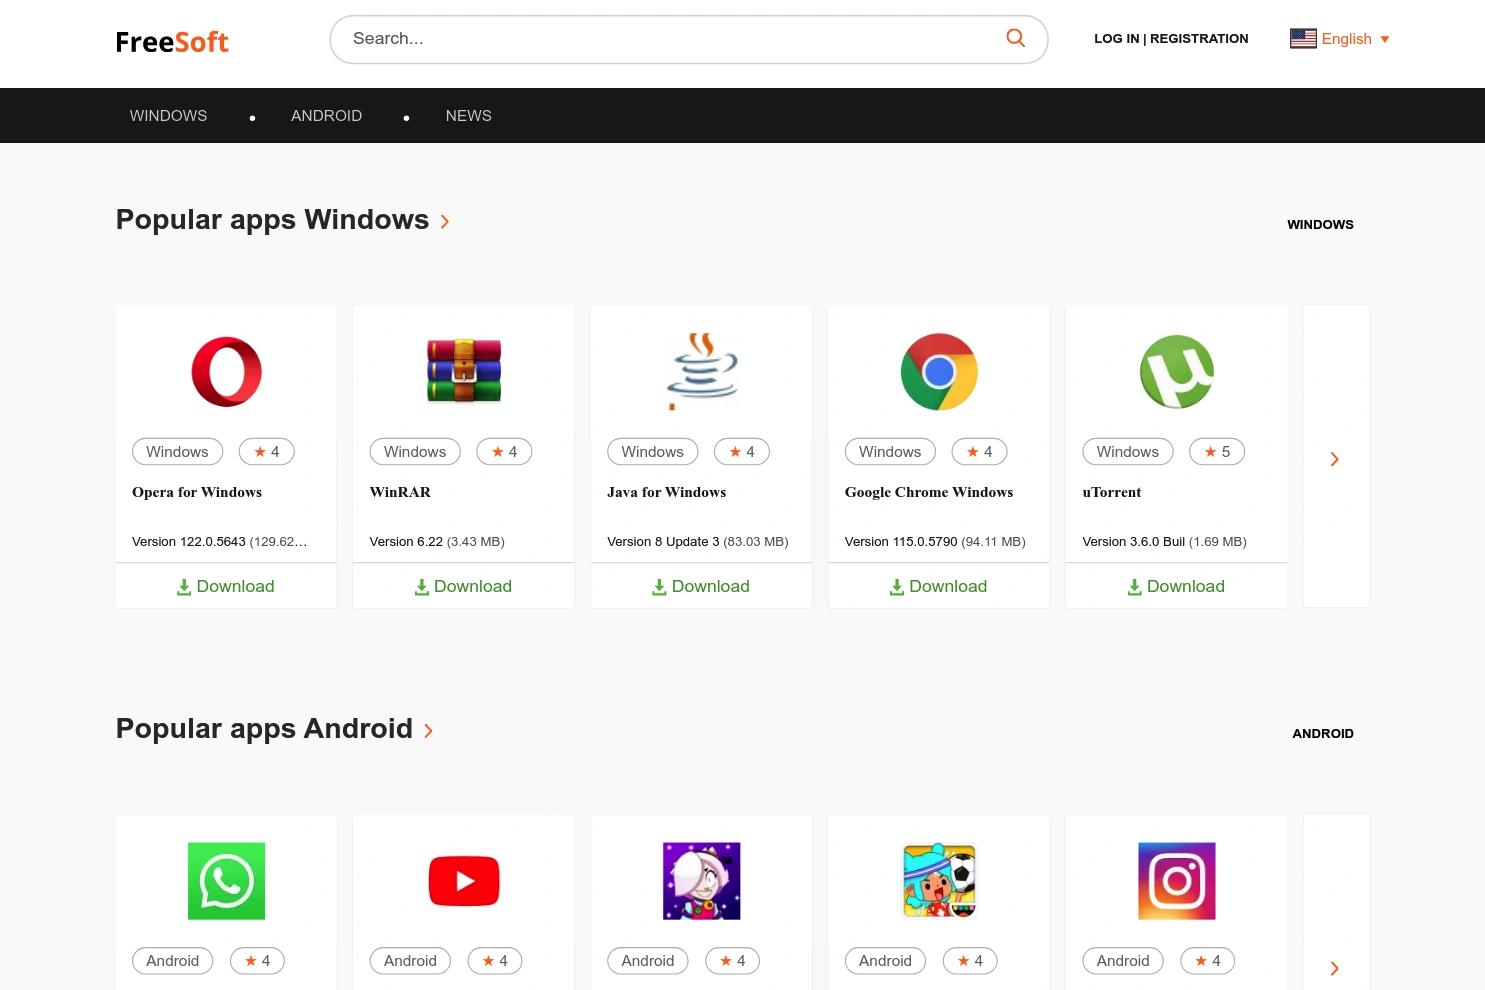Click the star rating badge on Opera card
This screenshot has height=990, width=1485.
point(266,452)
